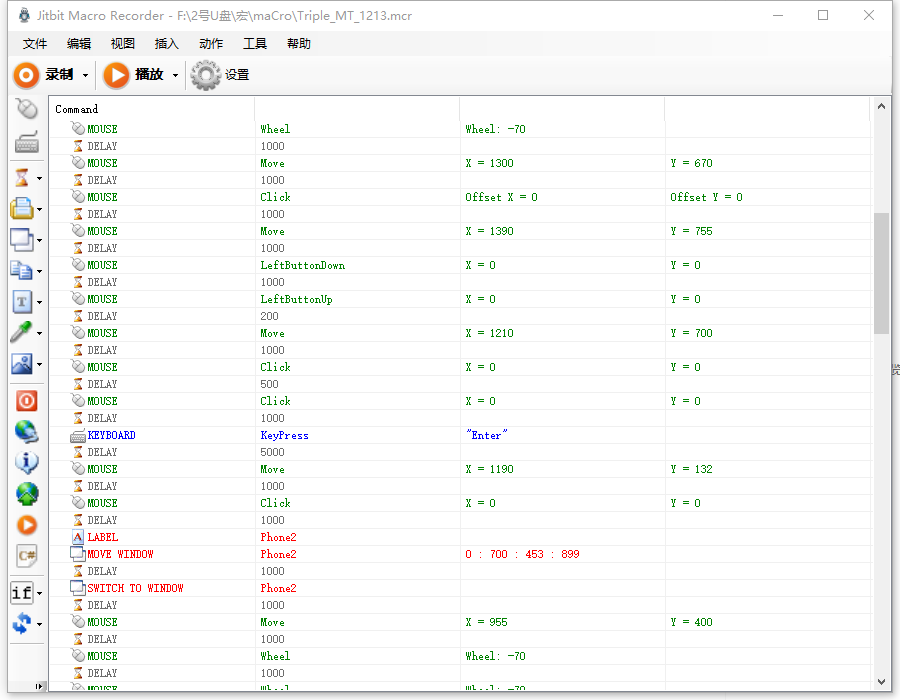The image size is (900, 700).
Task: Click the globe with mouse open-URL icon
Action: [26, 431]
